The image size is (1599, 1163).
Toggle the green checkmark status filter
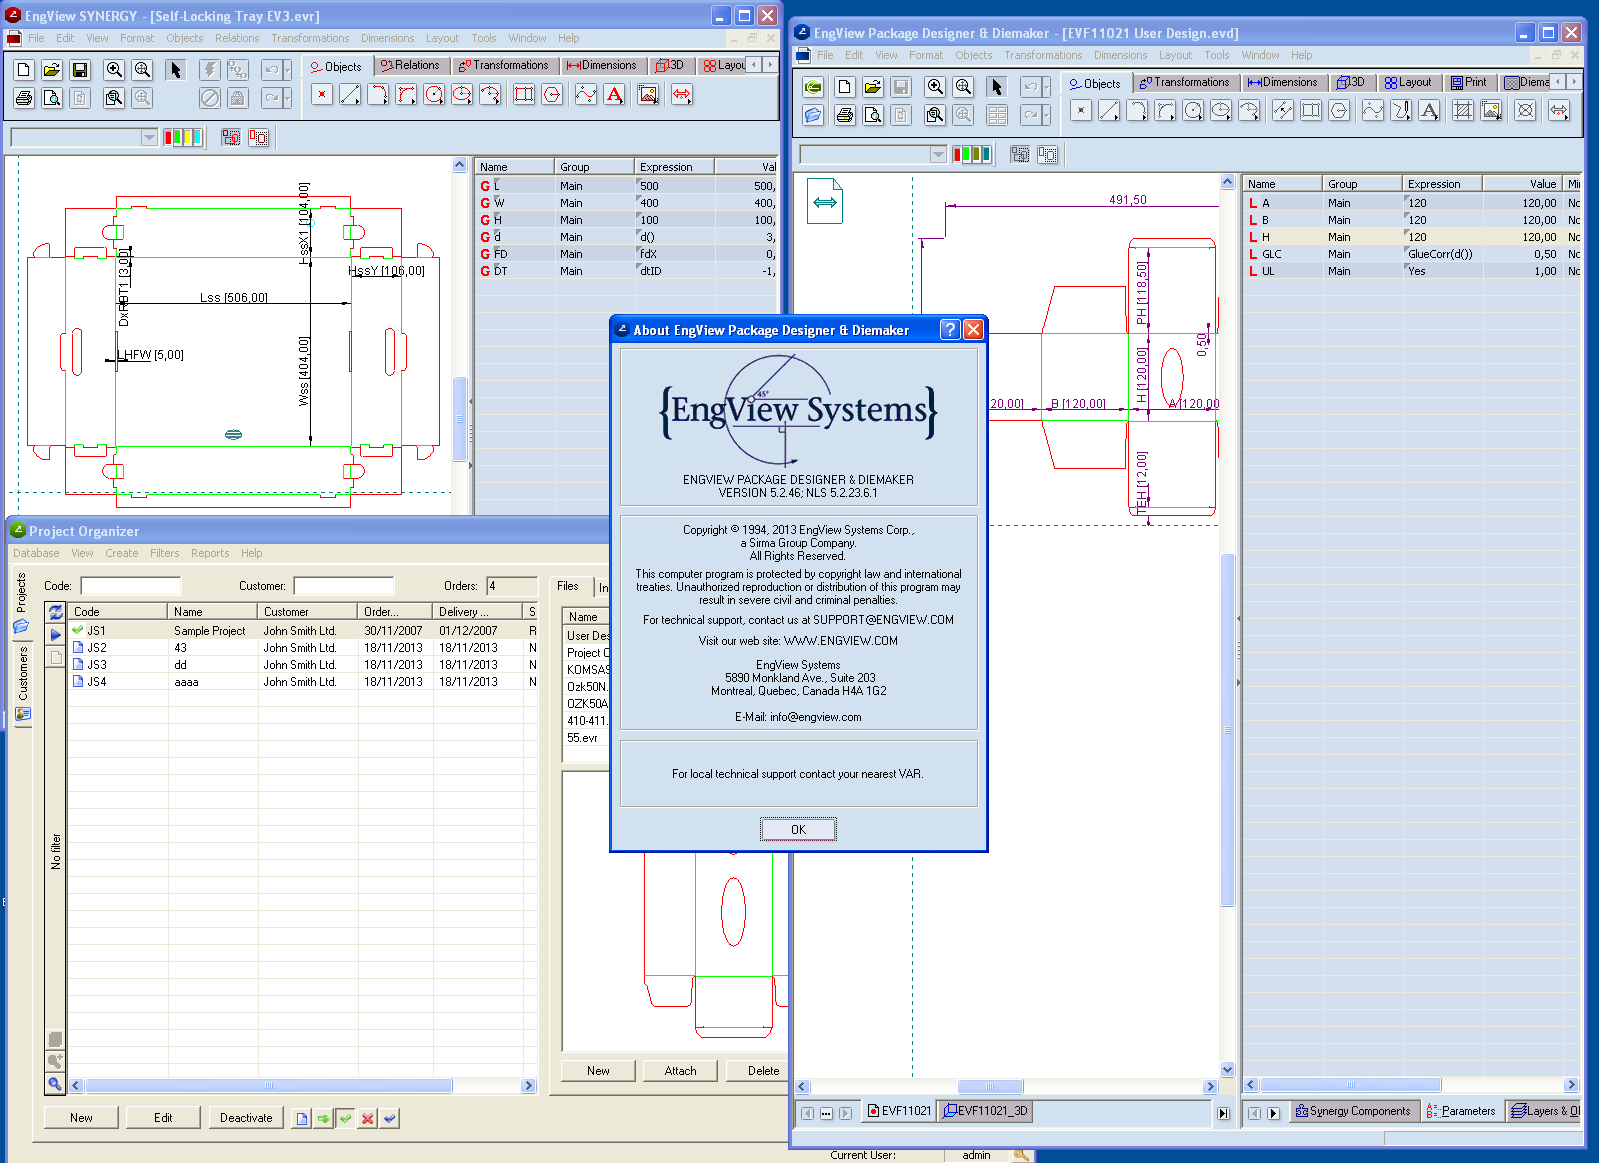[x=345, y=1119]
